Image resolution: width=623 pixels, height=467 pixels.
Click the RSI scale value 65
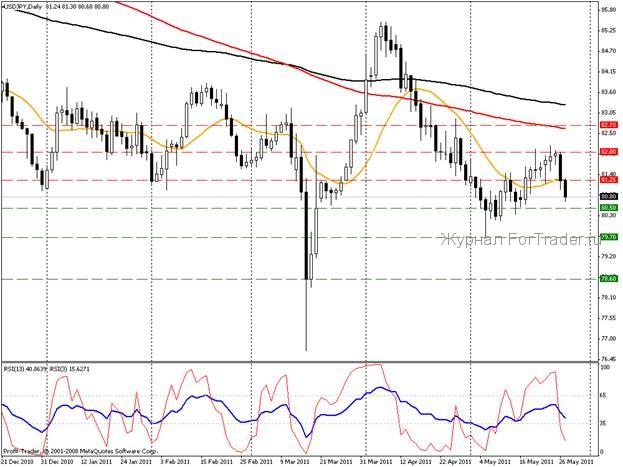click(603, 395)
